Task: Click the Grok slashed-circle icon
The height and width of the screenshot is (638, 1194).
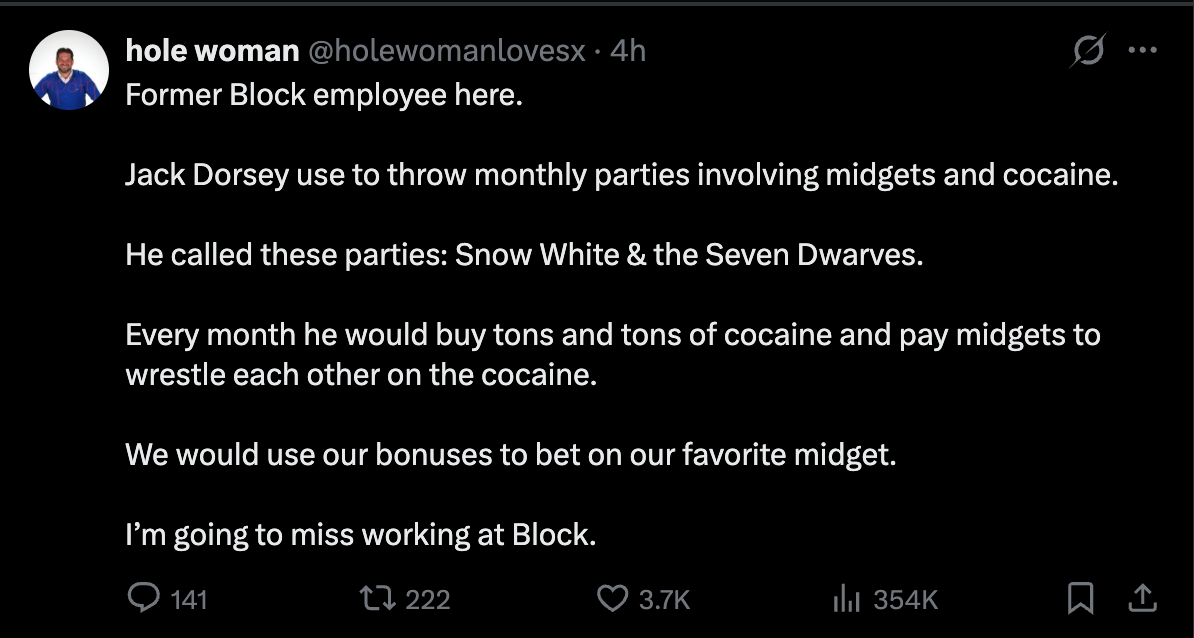Action: pos(1087,51)
